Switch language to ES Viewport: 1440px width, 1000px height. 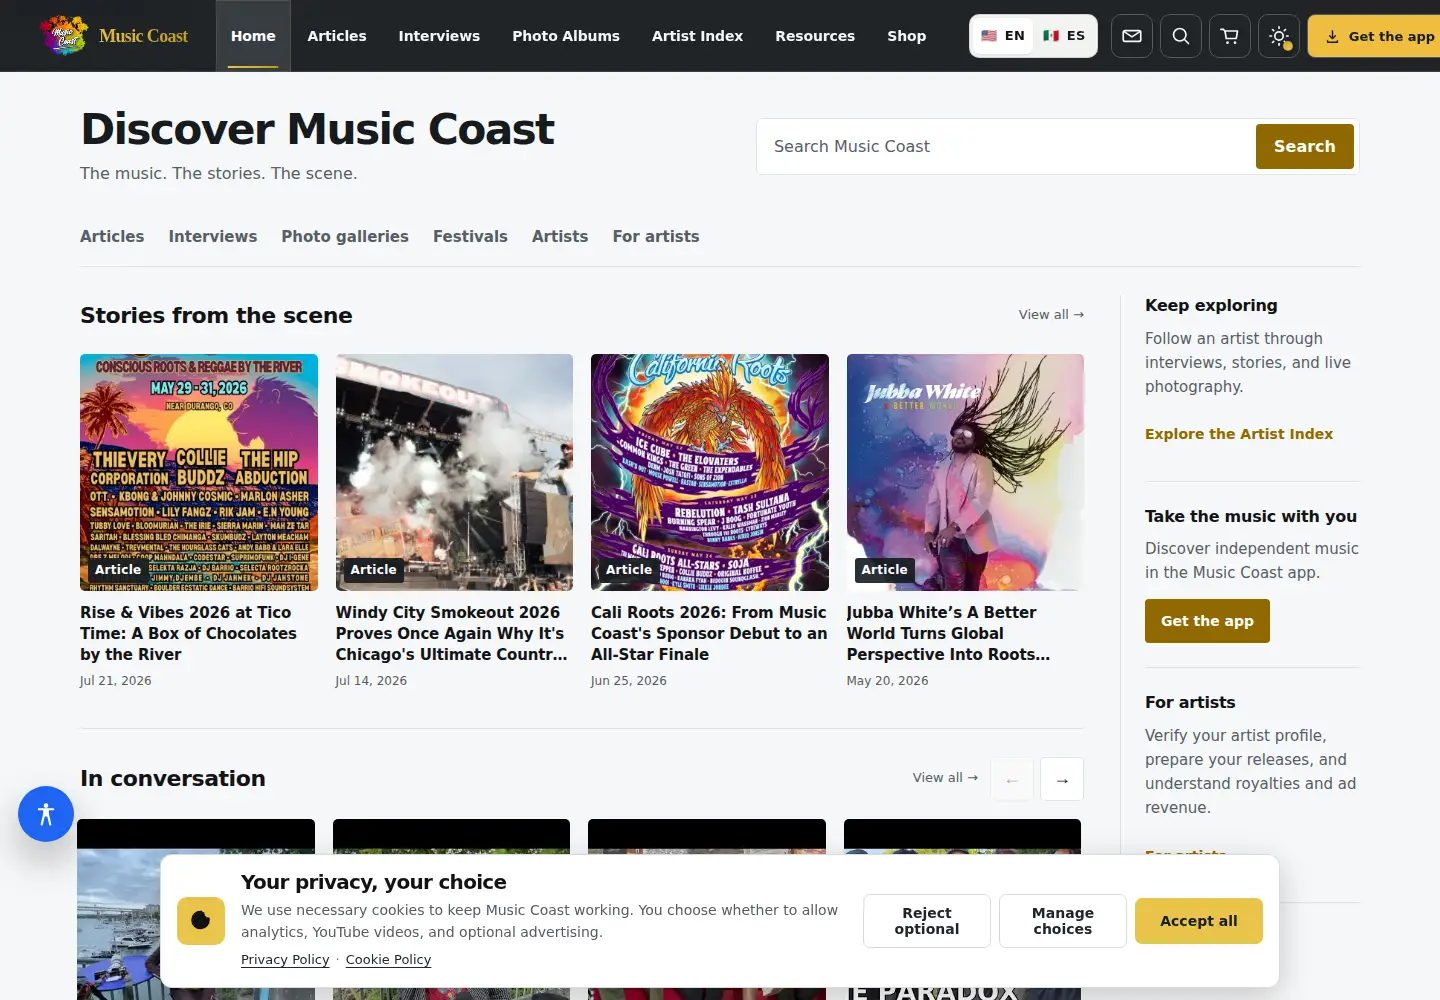click(x=1064, y=36)
